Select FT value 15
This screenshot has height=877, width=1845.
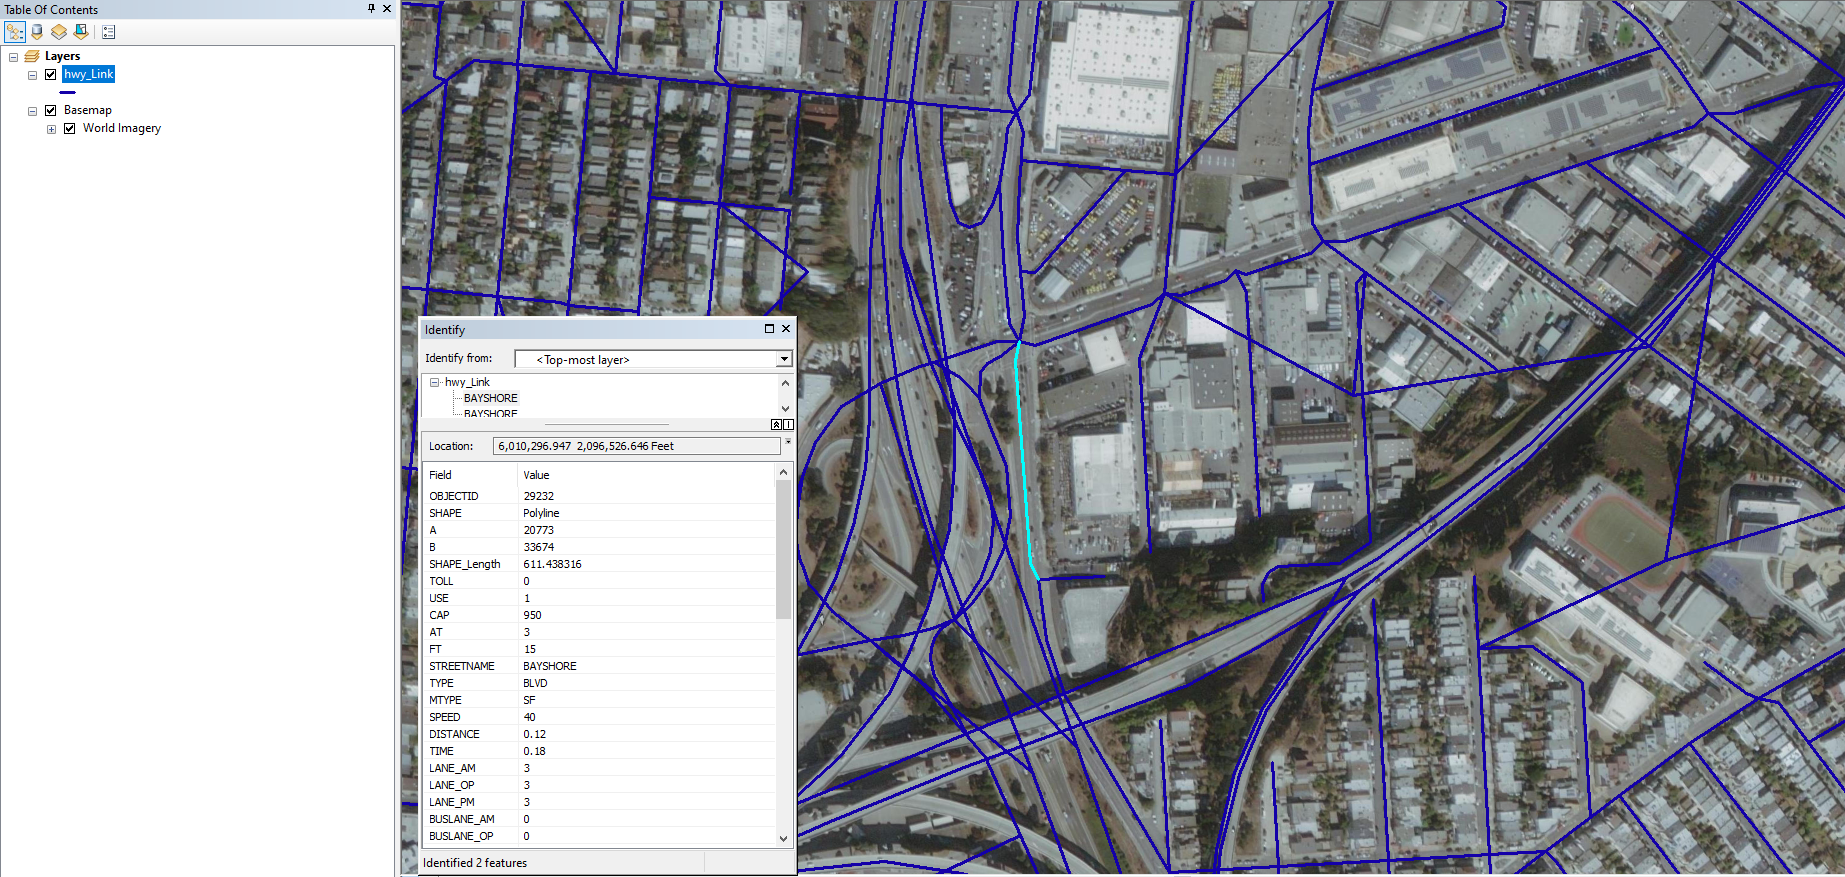pos(530,649)
